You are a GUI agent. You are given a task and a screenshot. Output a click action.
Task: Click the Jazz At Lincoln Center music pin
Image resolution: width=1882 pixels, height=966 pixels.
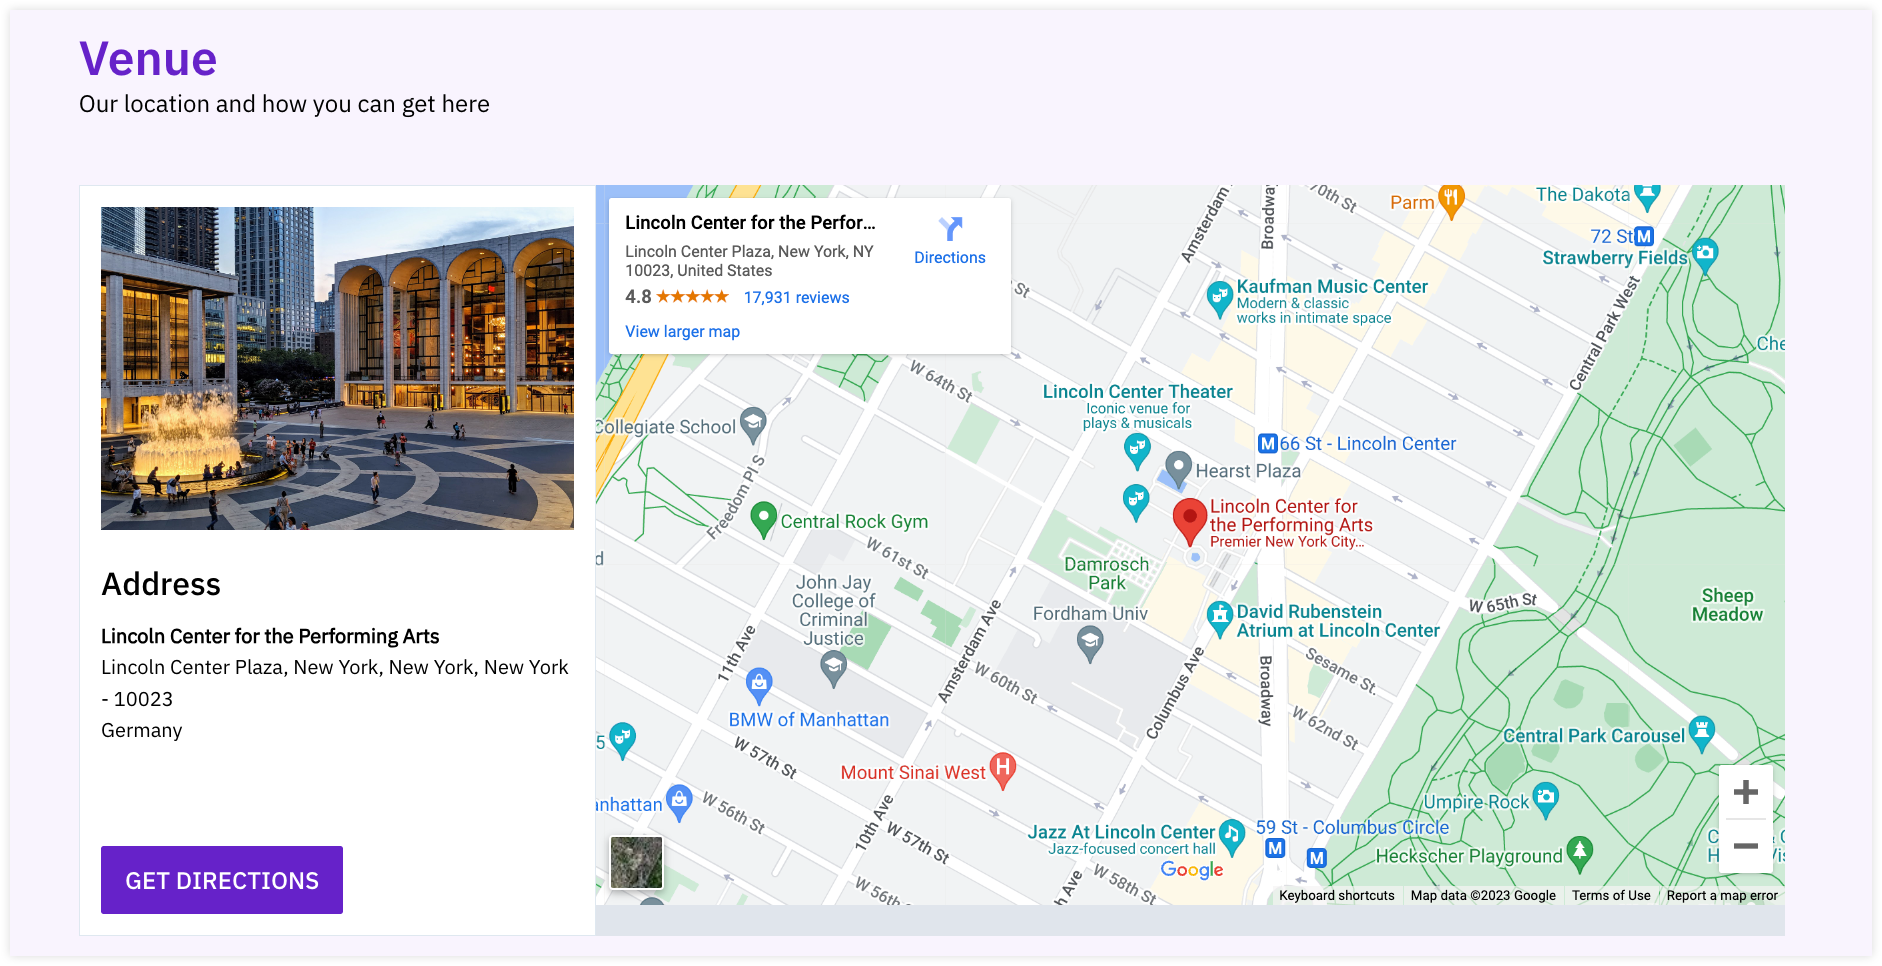click(1232, 836)
